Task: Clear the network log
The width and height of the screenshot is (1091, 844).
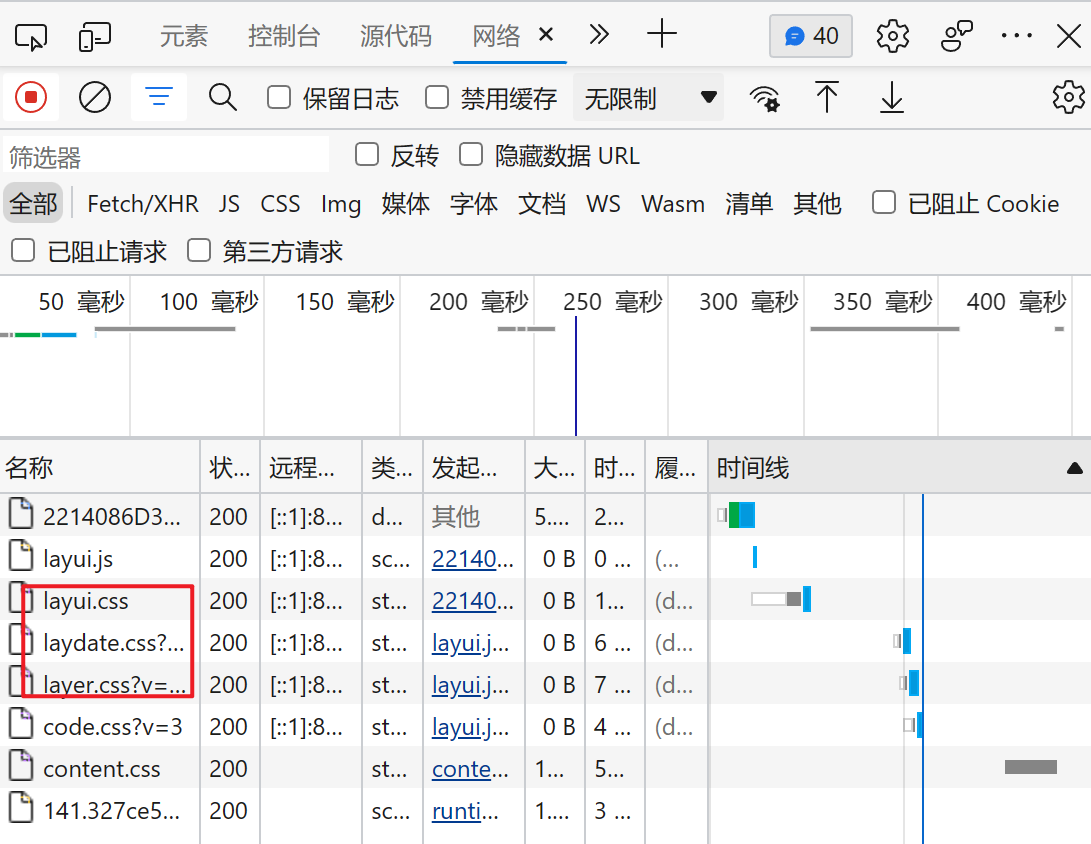Action: tap(95, 97)
